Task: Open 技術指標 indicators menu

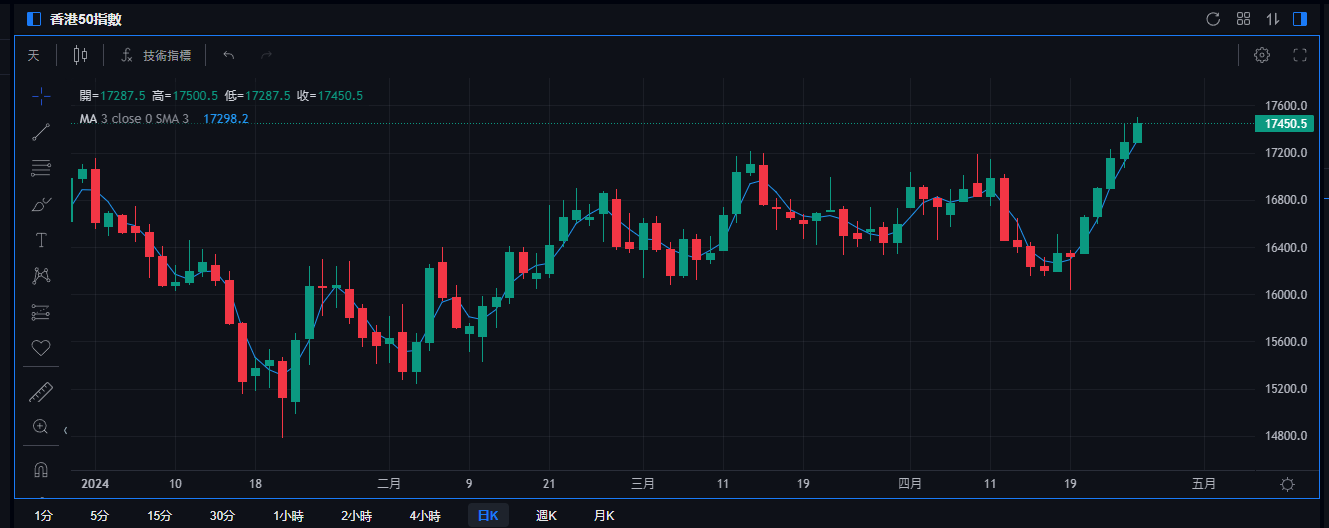Action: pos(155,56)
